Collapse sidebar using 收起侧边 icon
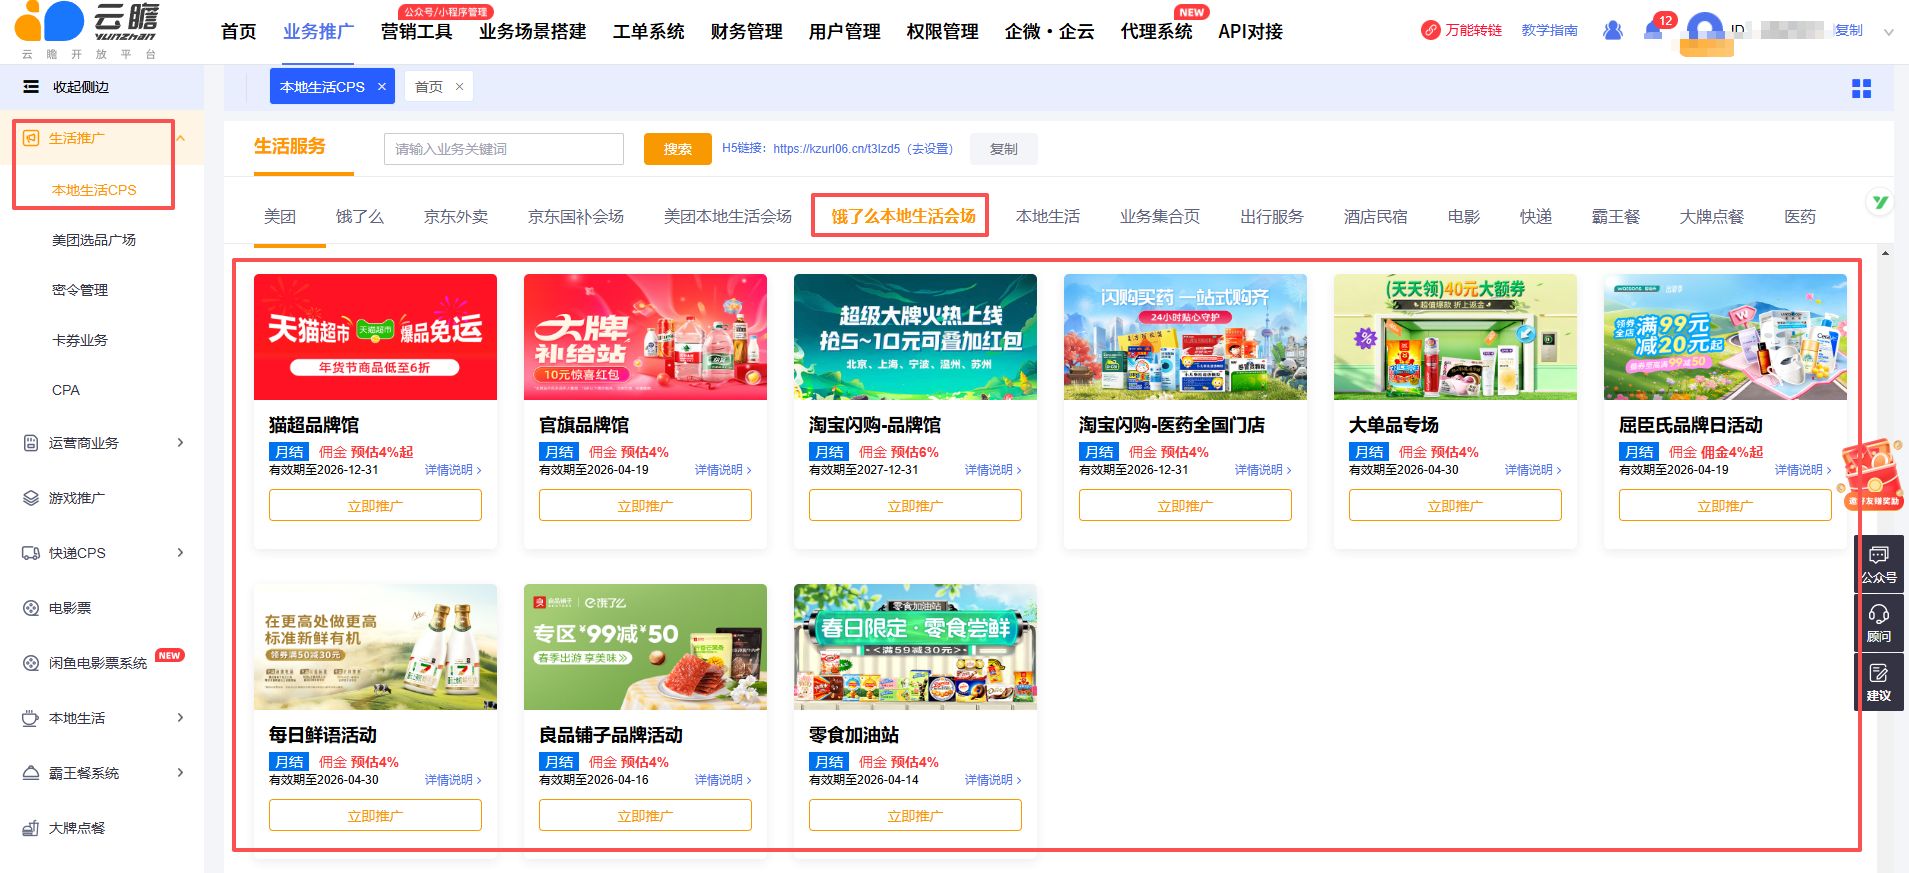Viewport: 1909px width, 873px height. [31, 87]
